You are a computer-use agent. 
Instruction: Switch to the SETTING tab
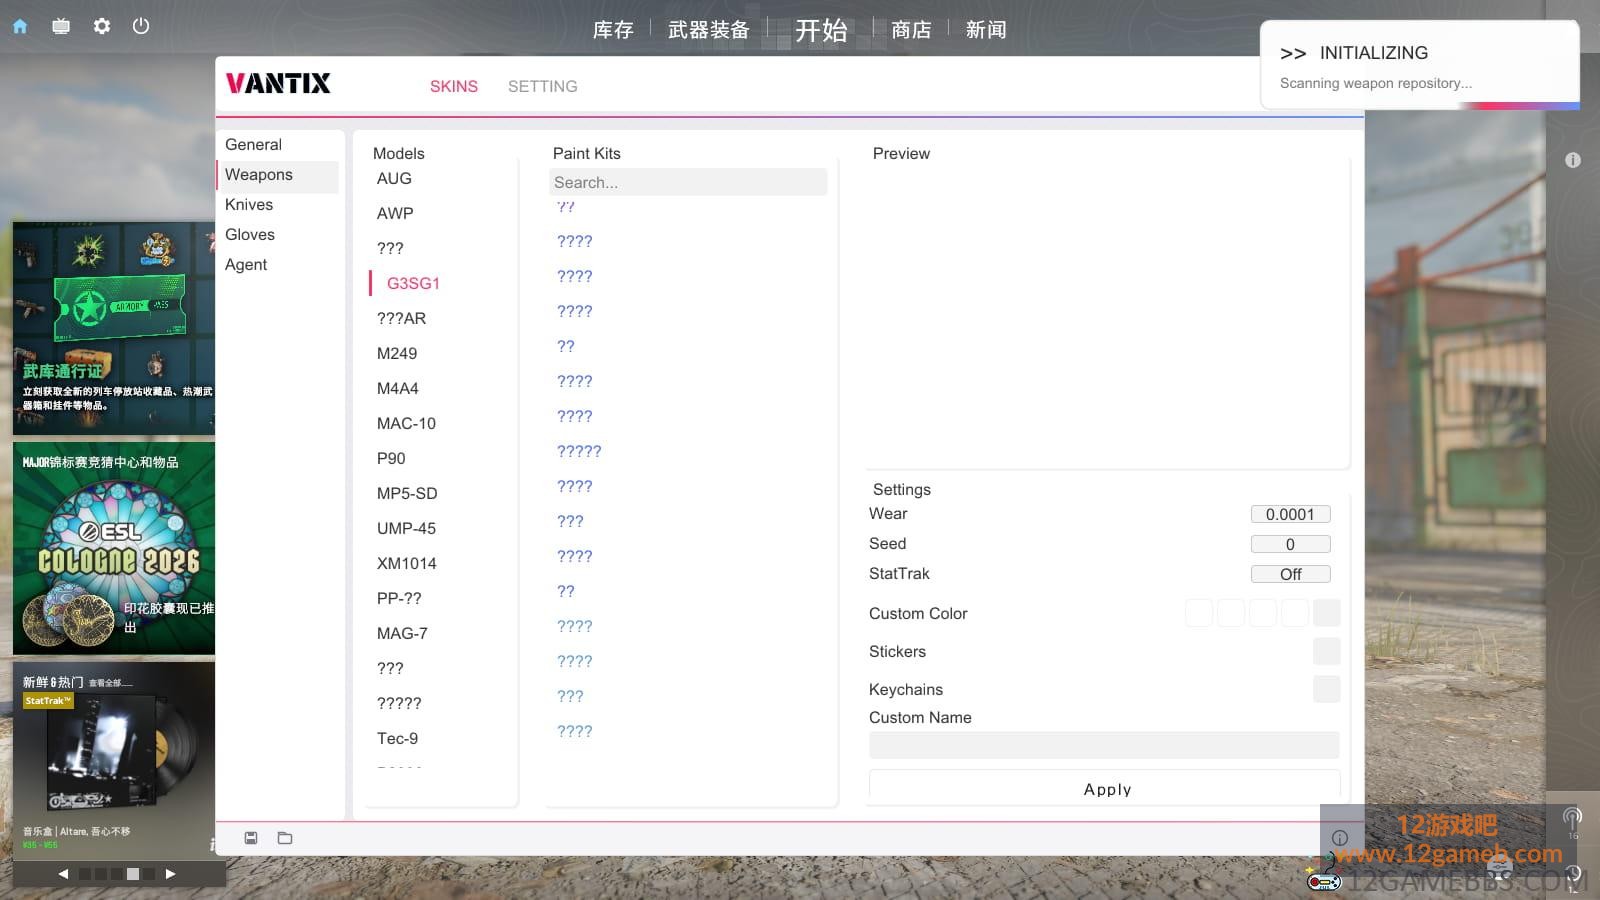(x=543, y=86)
